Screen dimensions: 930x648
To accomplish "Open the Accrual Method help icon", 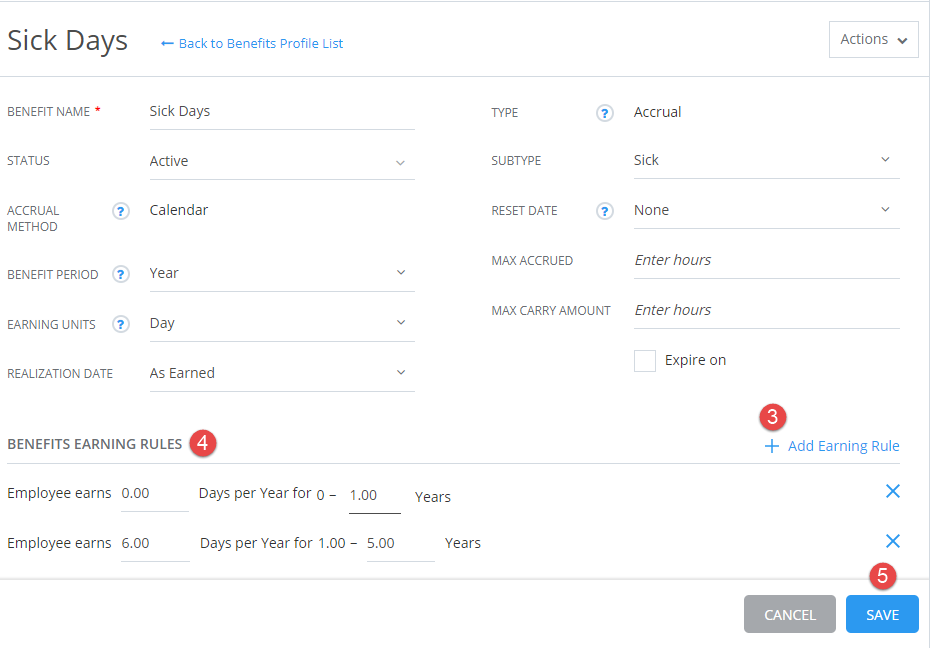I will point(120,210).
